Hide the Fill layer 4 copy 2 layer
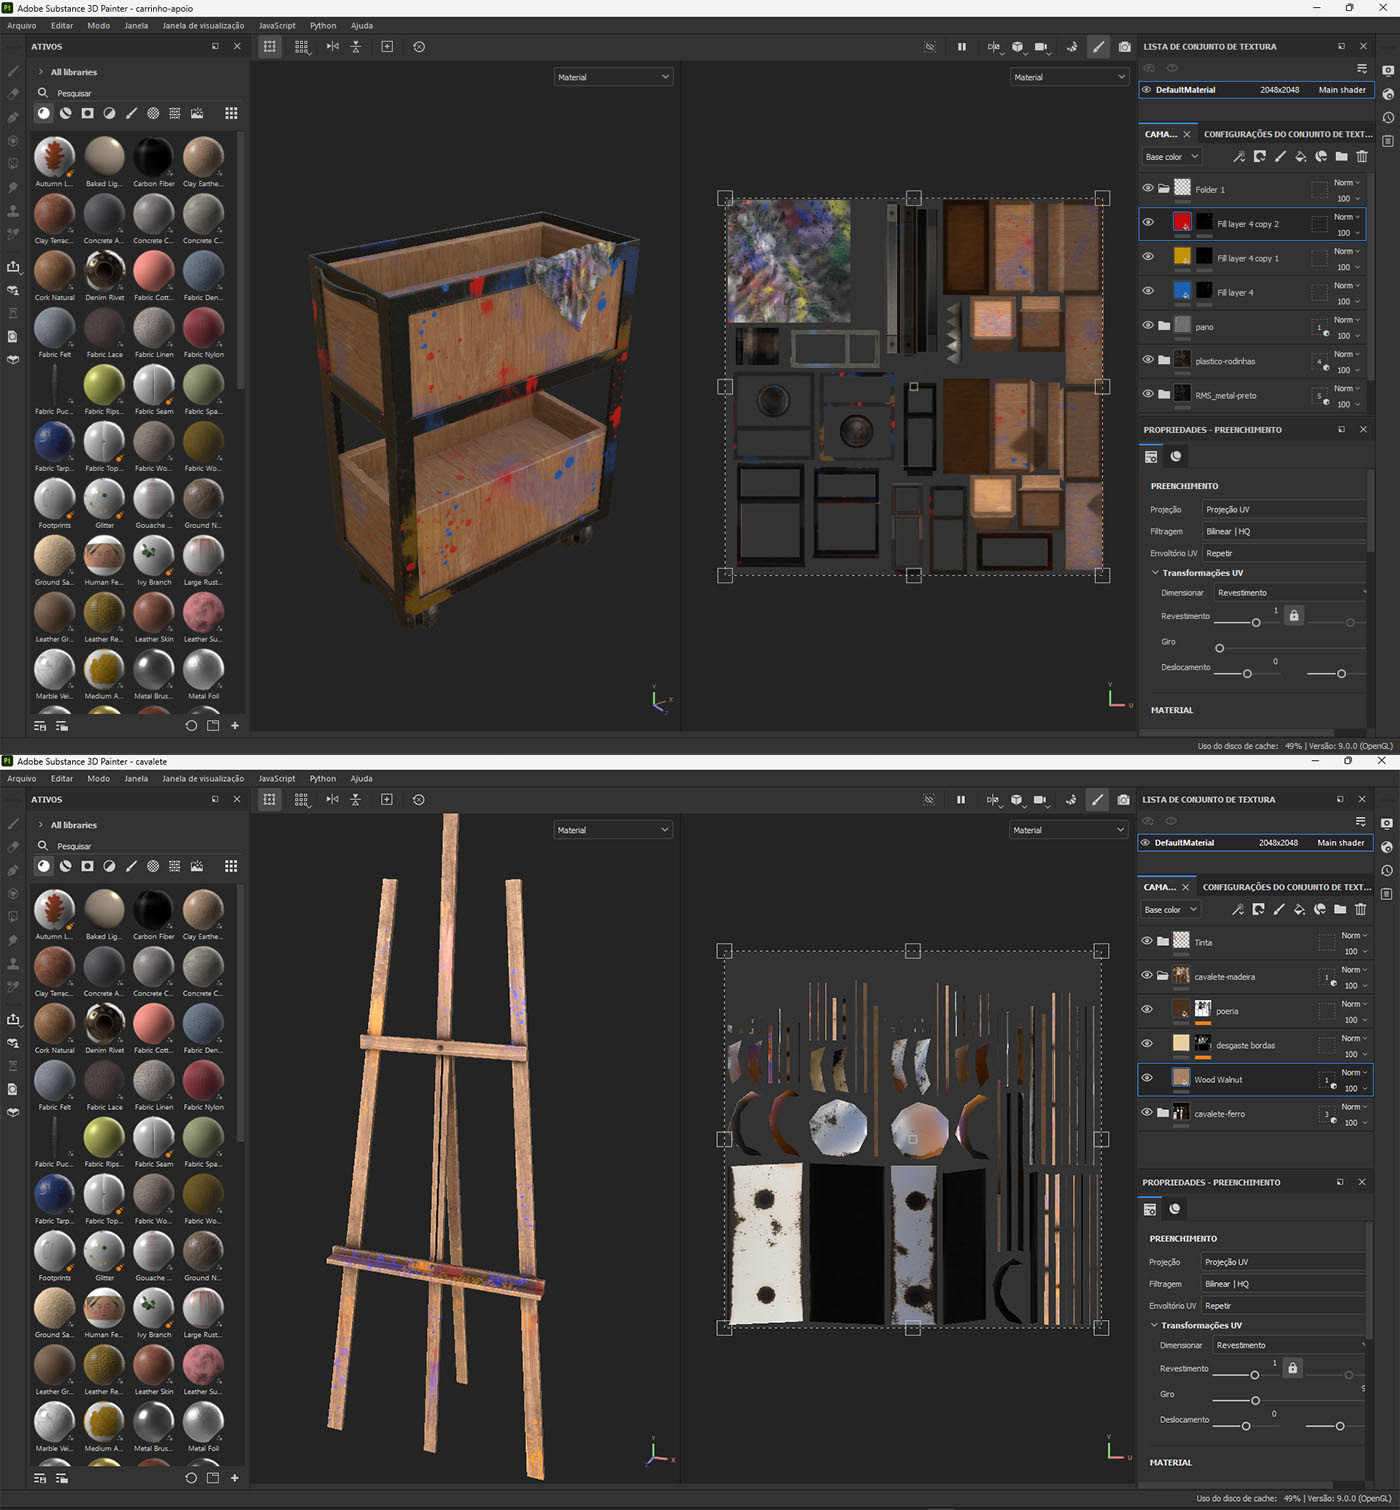 click(1147, 222)
